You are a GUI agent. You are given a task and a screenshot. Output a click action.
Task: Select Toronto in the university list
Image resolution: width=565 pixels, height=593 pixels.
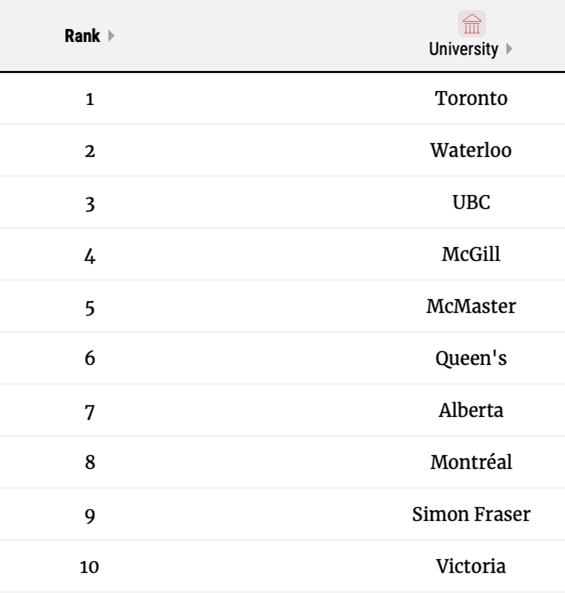471,98
